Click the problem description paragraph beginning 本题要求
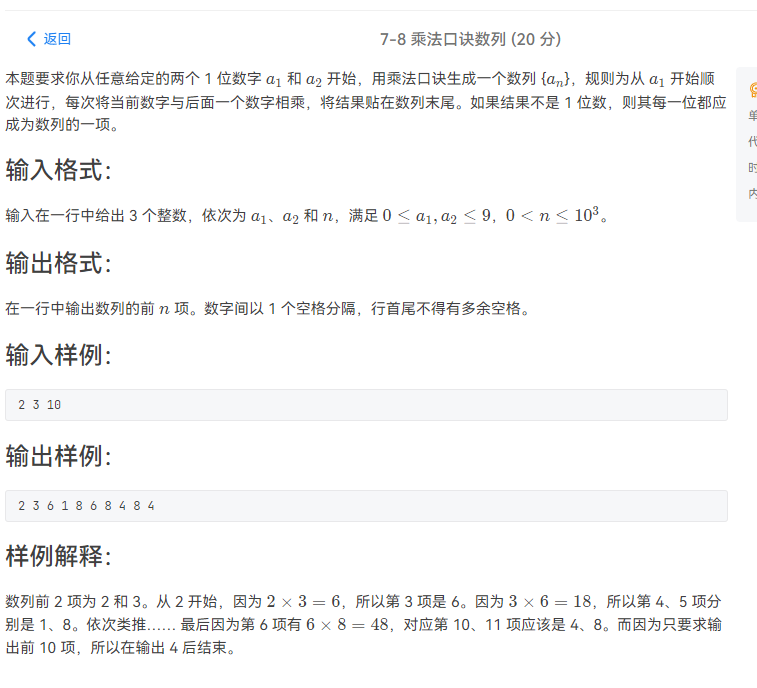The image size is (757, 688). 366,101
